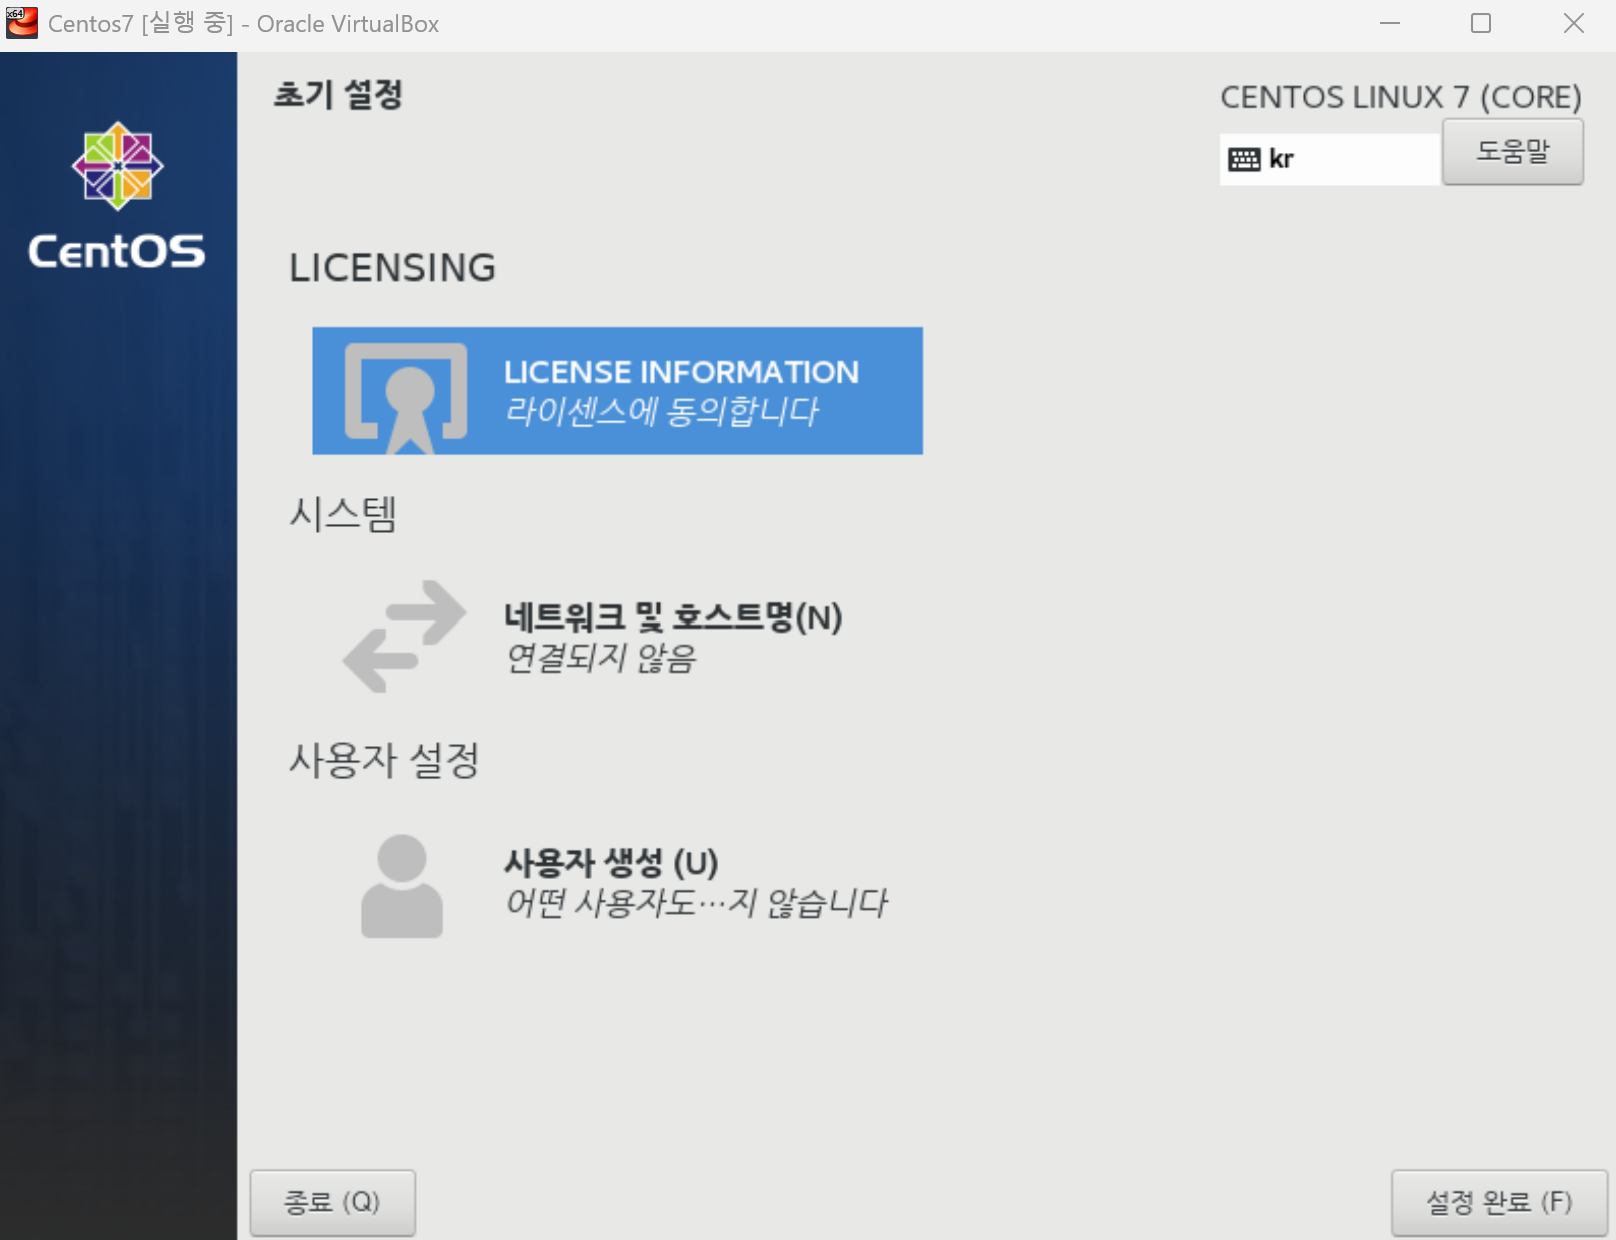Select the kr keyboard layout field

(x=1329, y=159)
